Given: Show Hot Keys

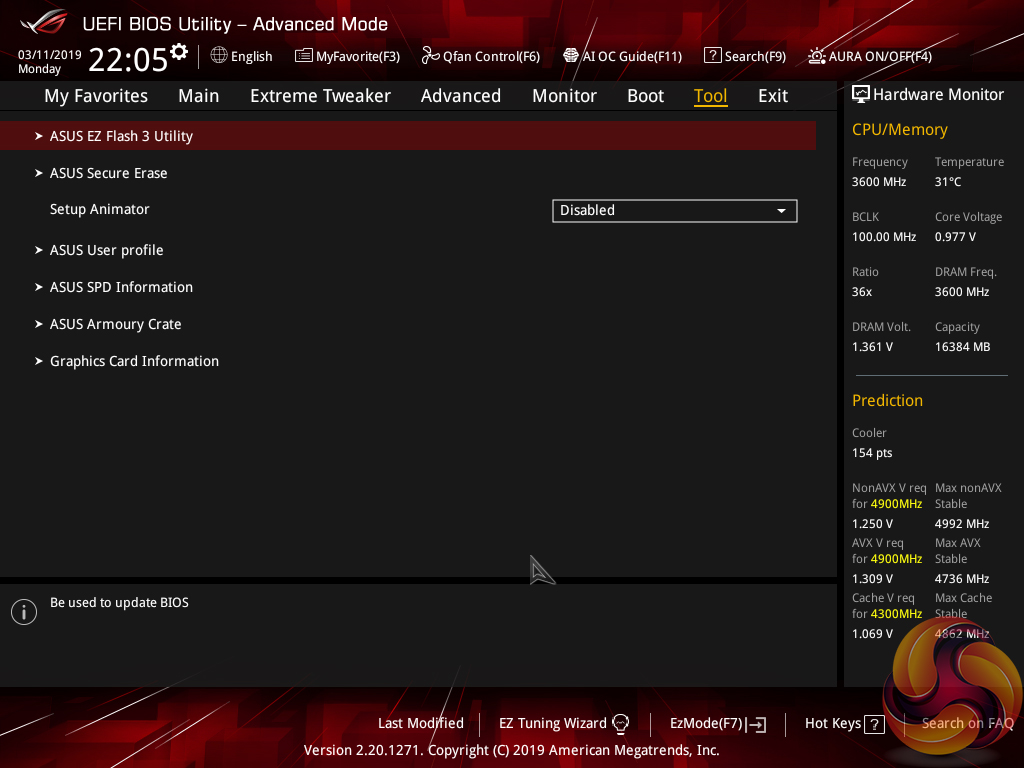Looking at the screenshot, I should point(844,724).
